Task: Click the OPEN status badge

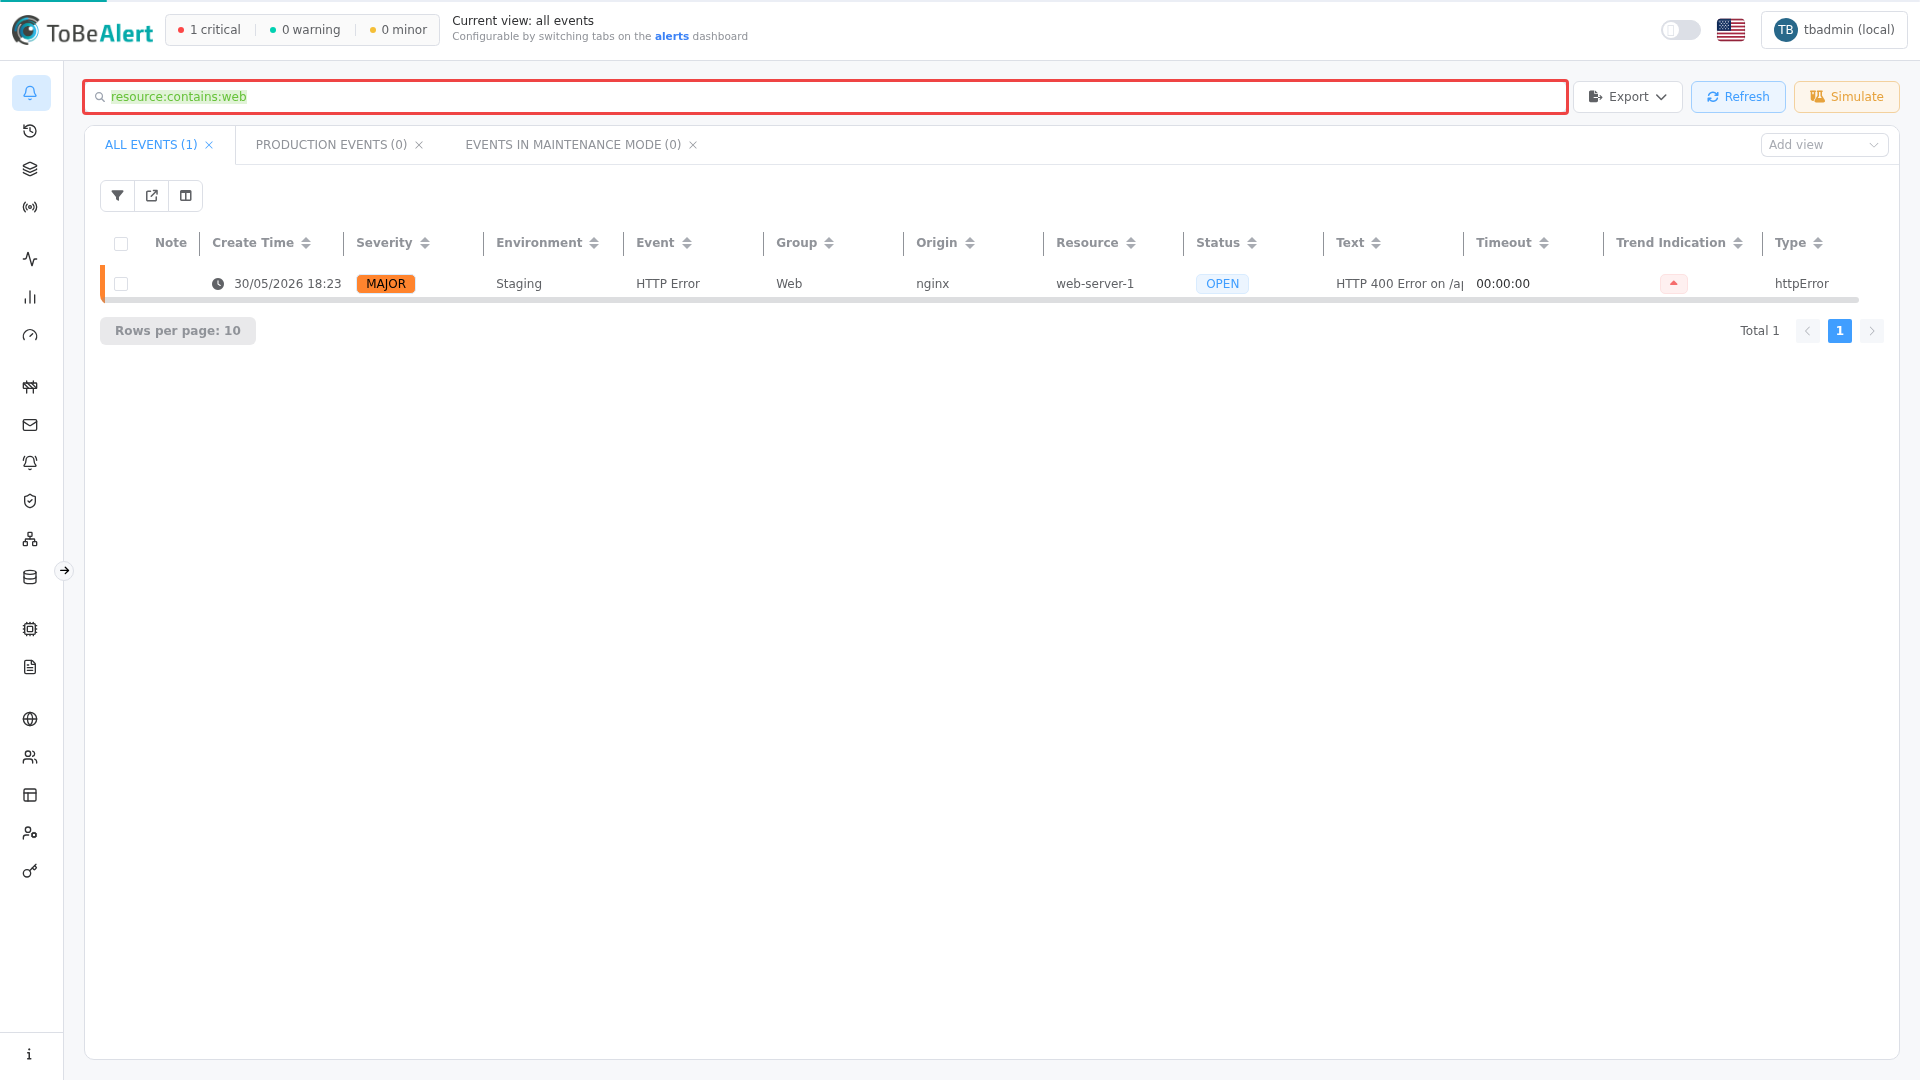Action: point(1222,284)
